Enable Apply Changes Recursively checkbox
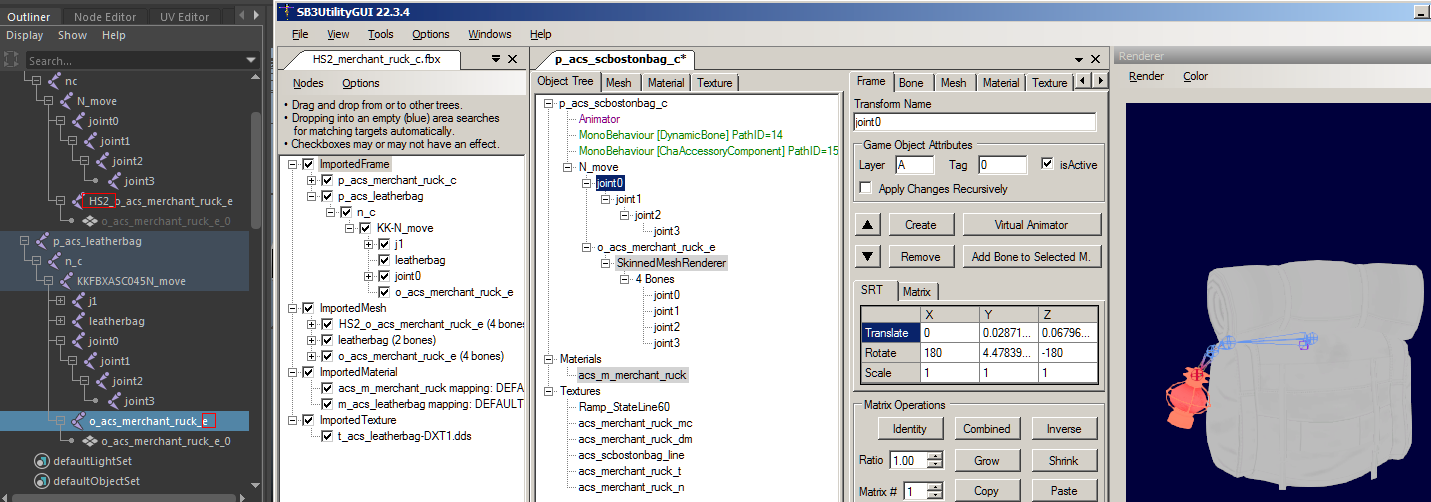The image size is (1431, 502). coord(865,188)
